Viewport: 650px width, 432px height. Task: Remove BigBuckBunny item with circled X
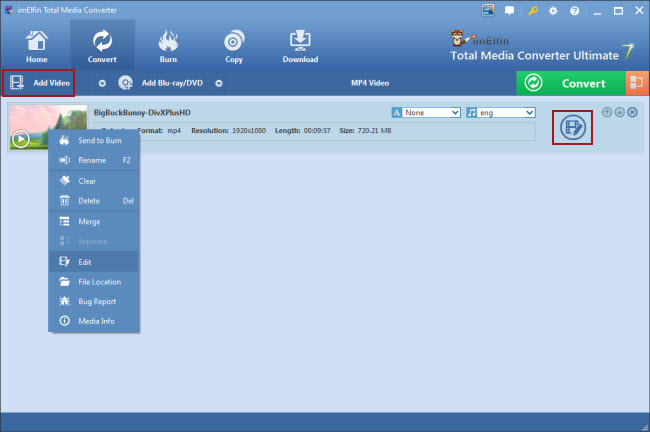click(632, 112)
